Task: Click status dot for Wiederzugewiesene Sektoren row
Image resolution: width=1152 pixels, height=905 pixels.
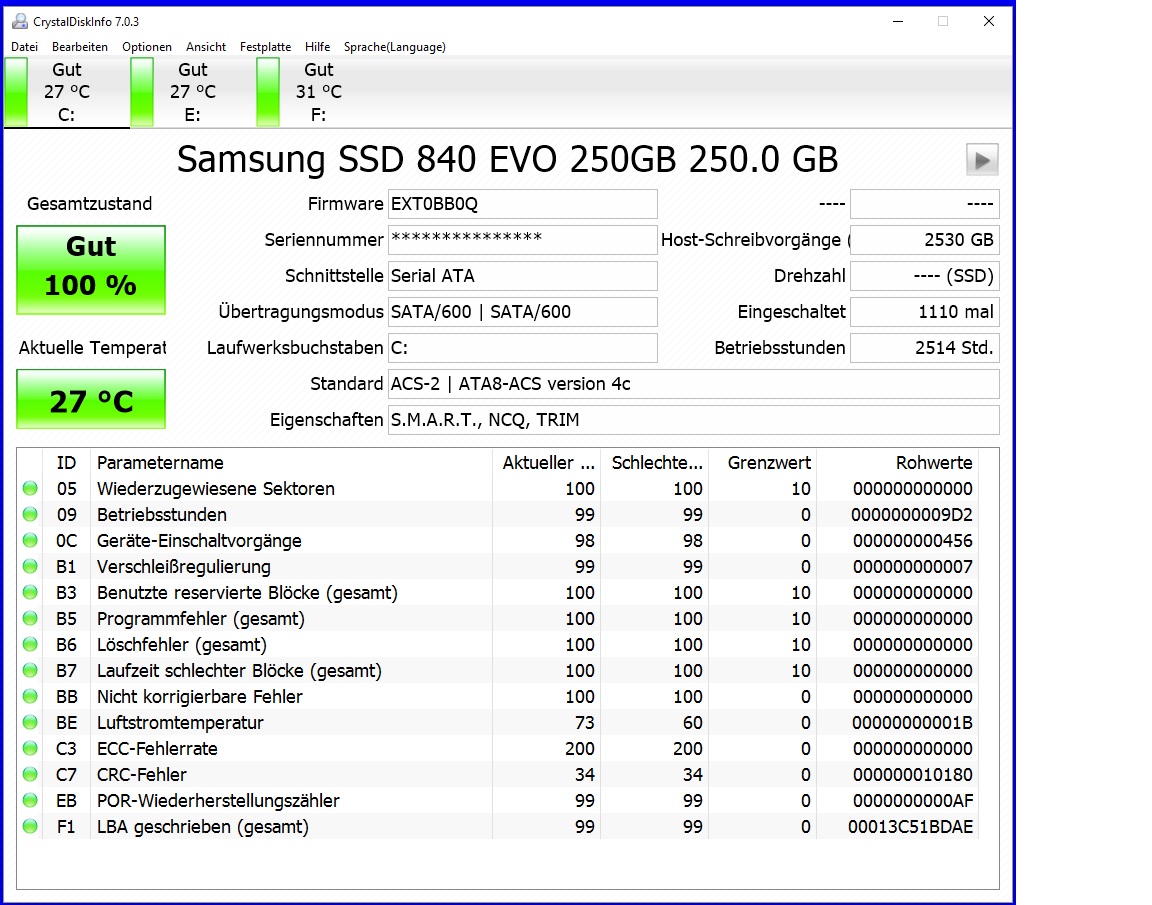Action: click(x=30, y=488)
